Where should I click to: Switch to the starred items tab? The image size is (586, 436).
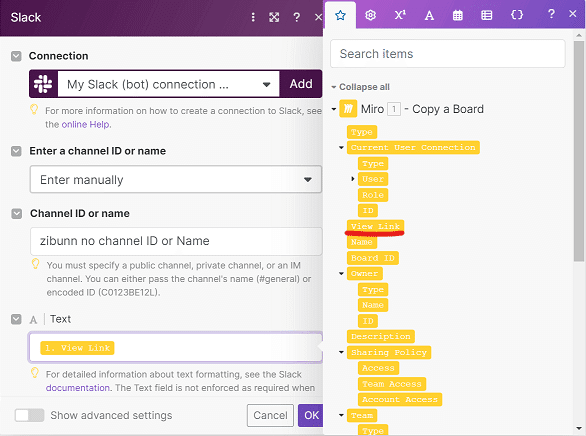[340, 15]
